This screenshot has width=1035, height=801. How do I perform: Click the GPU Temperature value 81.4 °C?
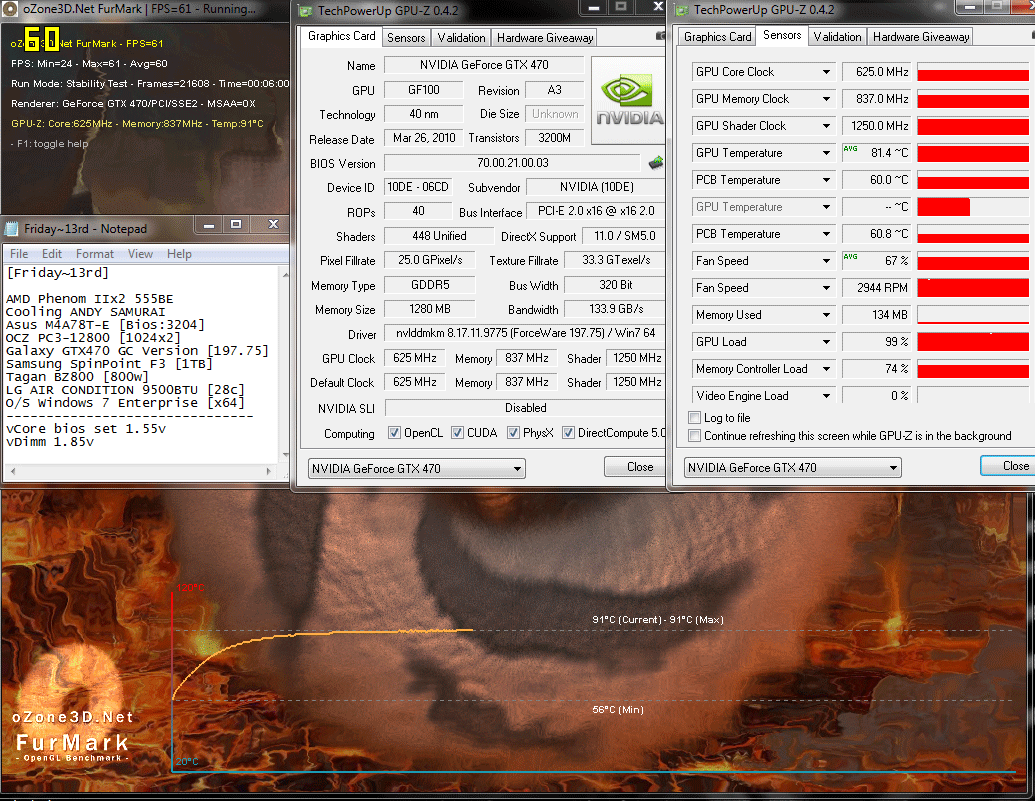[876, 153]
